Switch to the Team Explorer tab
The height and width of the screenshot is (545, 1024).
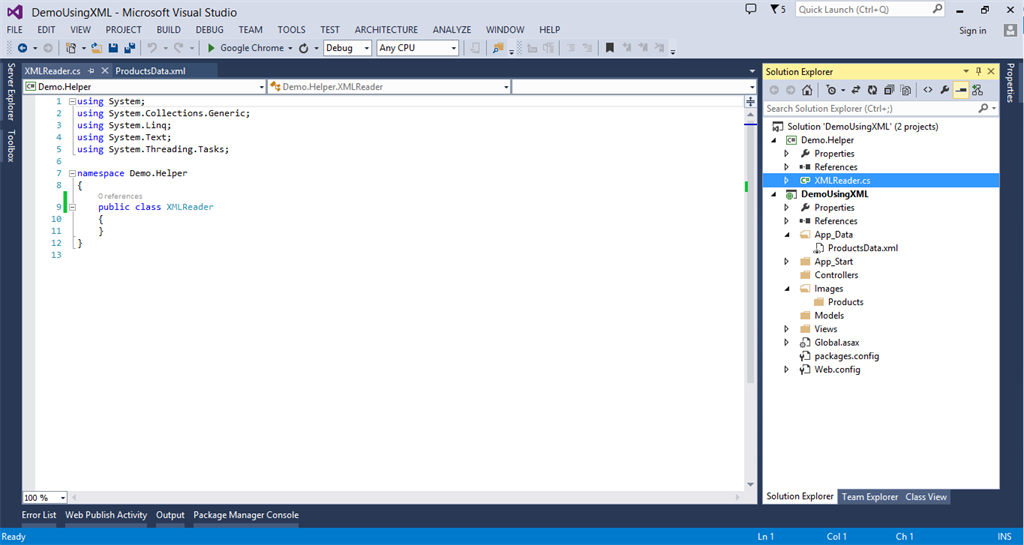point(869,497)
